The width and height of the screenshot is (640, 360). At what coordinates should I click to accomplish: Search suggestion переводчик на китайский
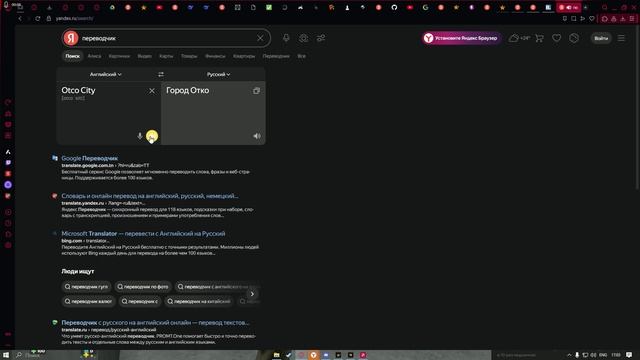[199, 301]
